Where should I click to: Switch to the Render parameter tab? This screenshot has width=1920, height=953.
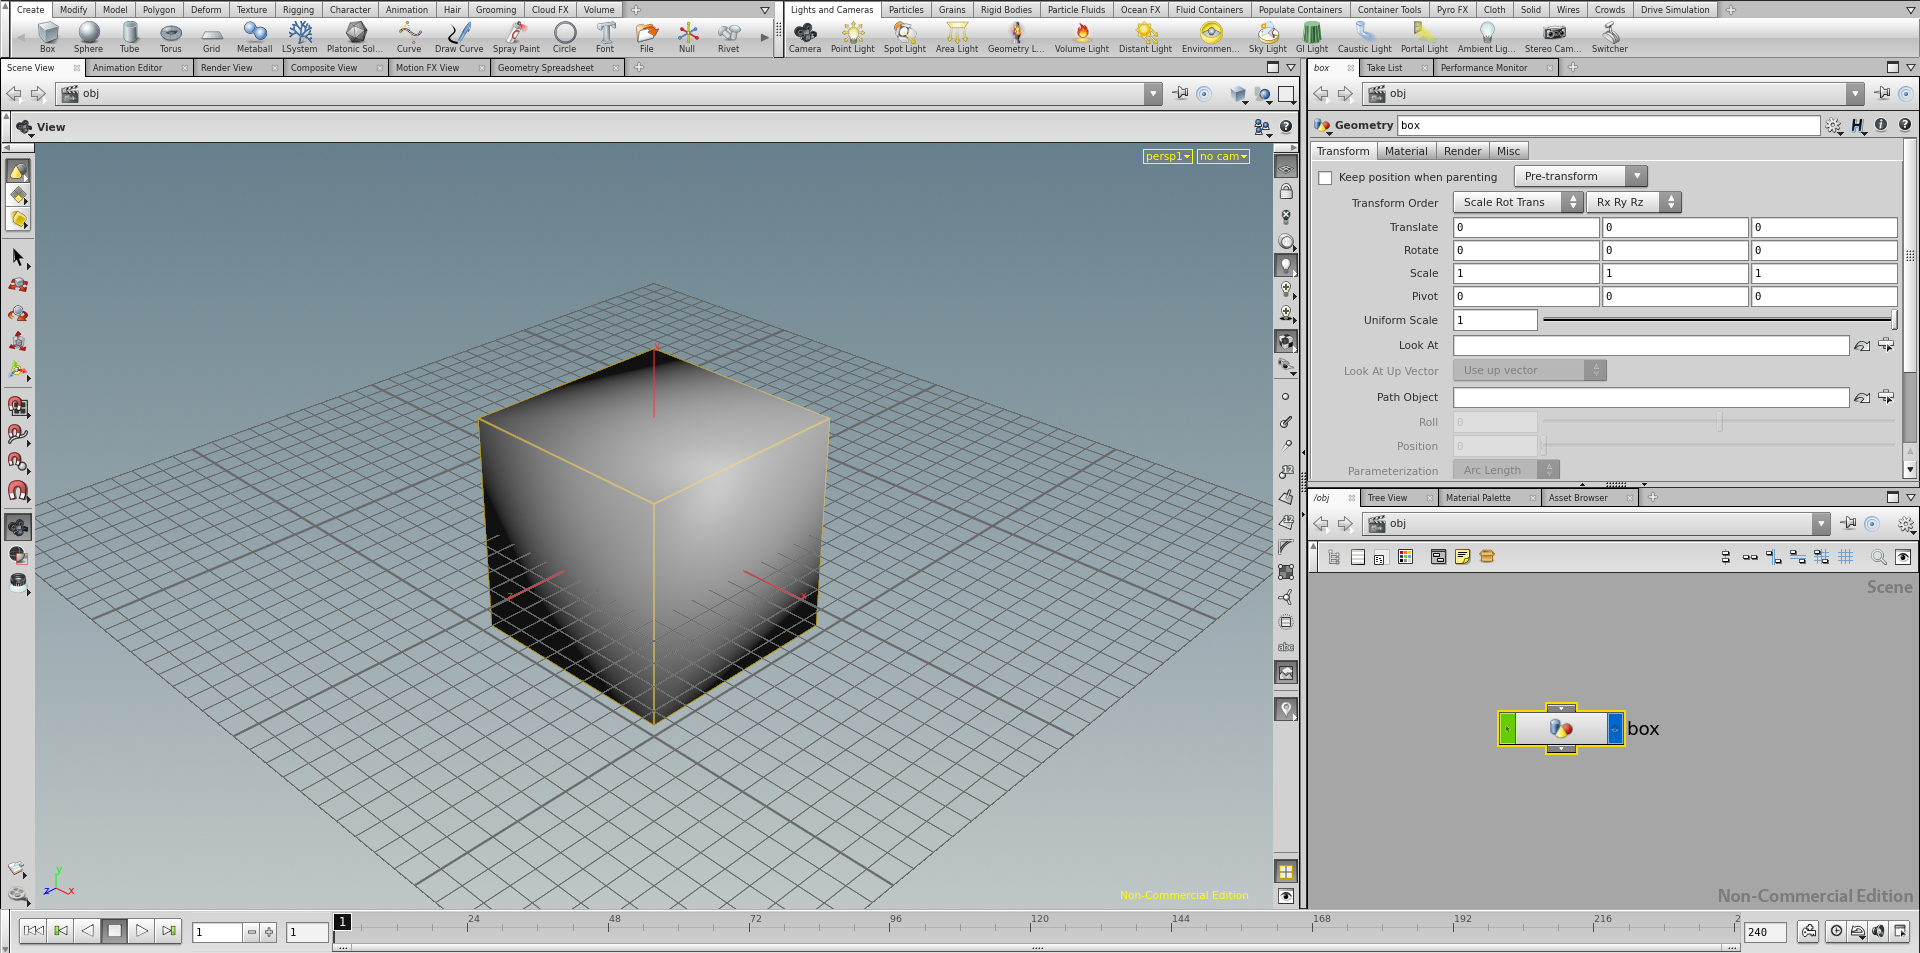tap(1462, 151)
